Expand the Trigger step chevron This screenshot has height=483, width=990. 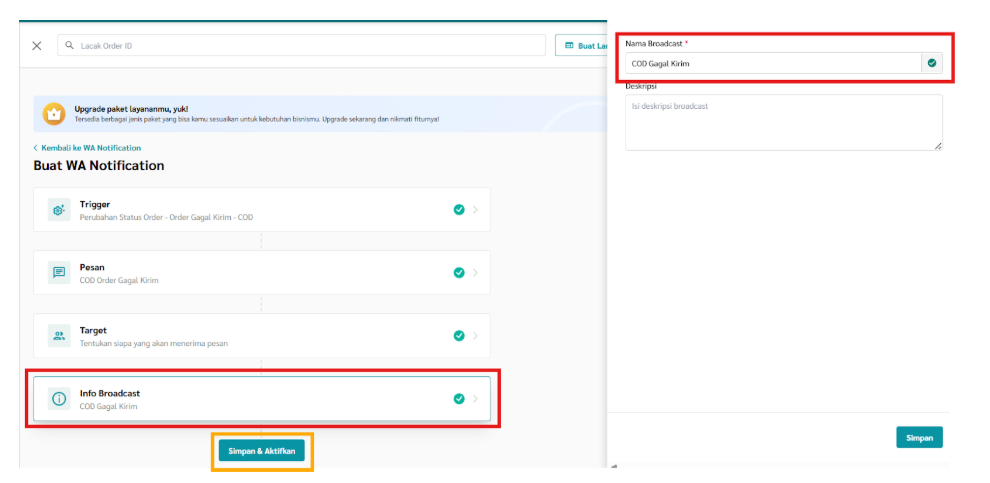[x=476, y=210]
